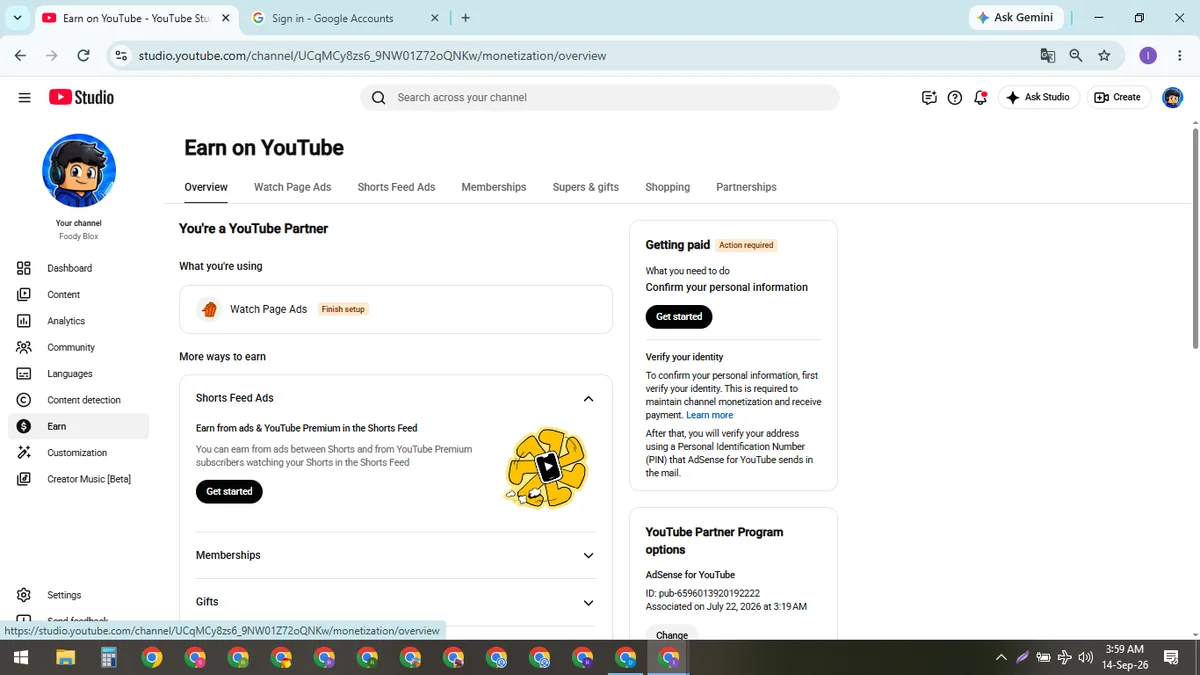Viewport: 1200px width, 675px height.
Task: Expand the Gifts section
Action: click(x=588, y=603)
